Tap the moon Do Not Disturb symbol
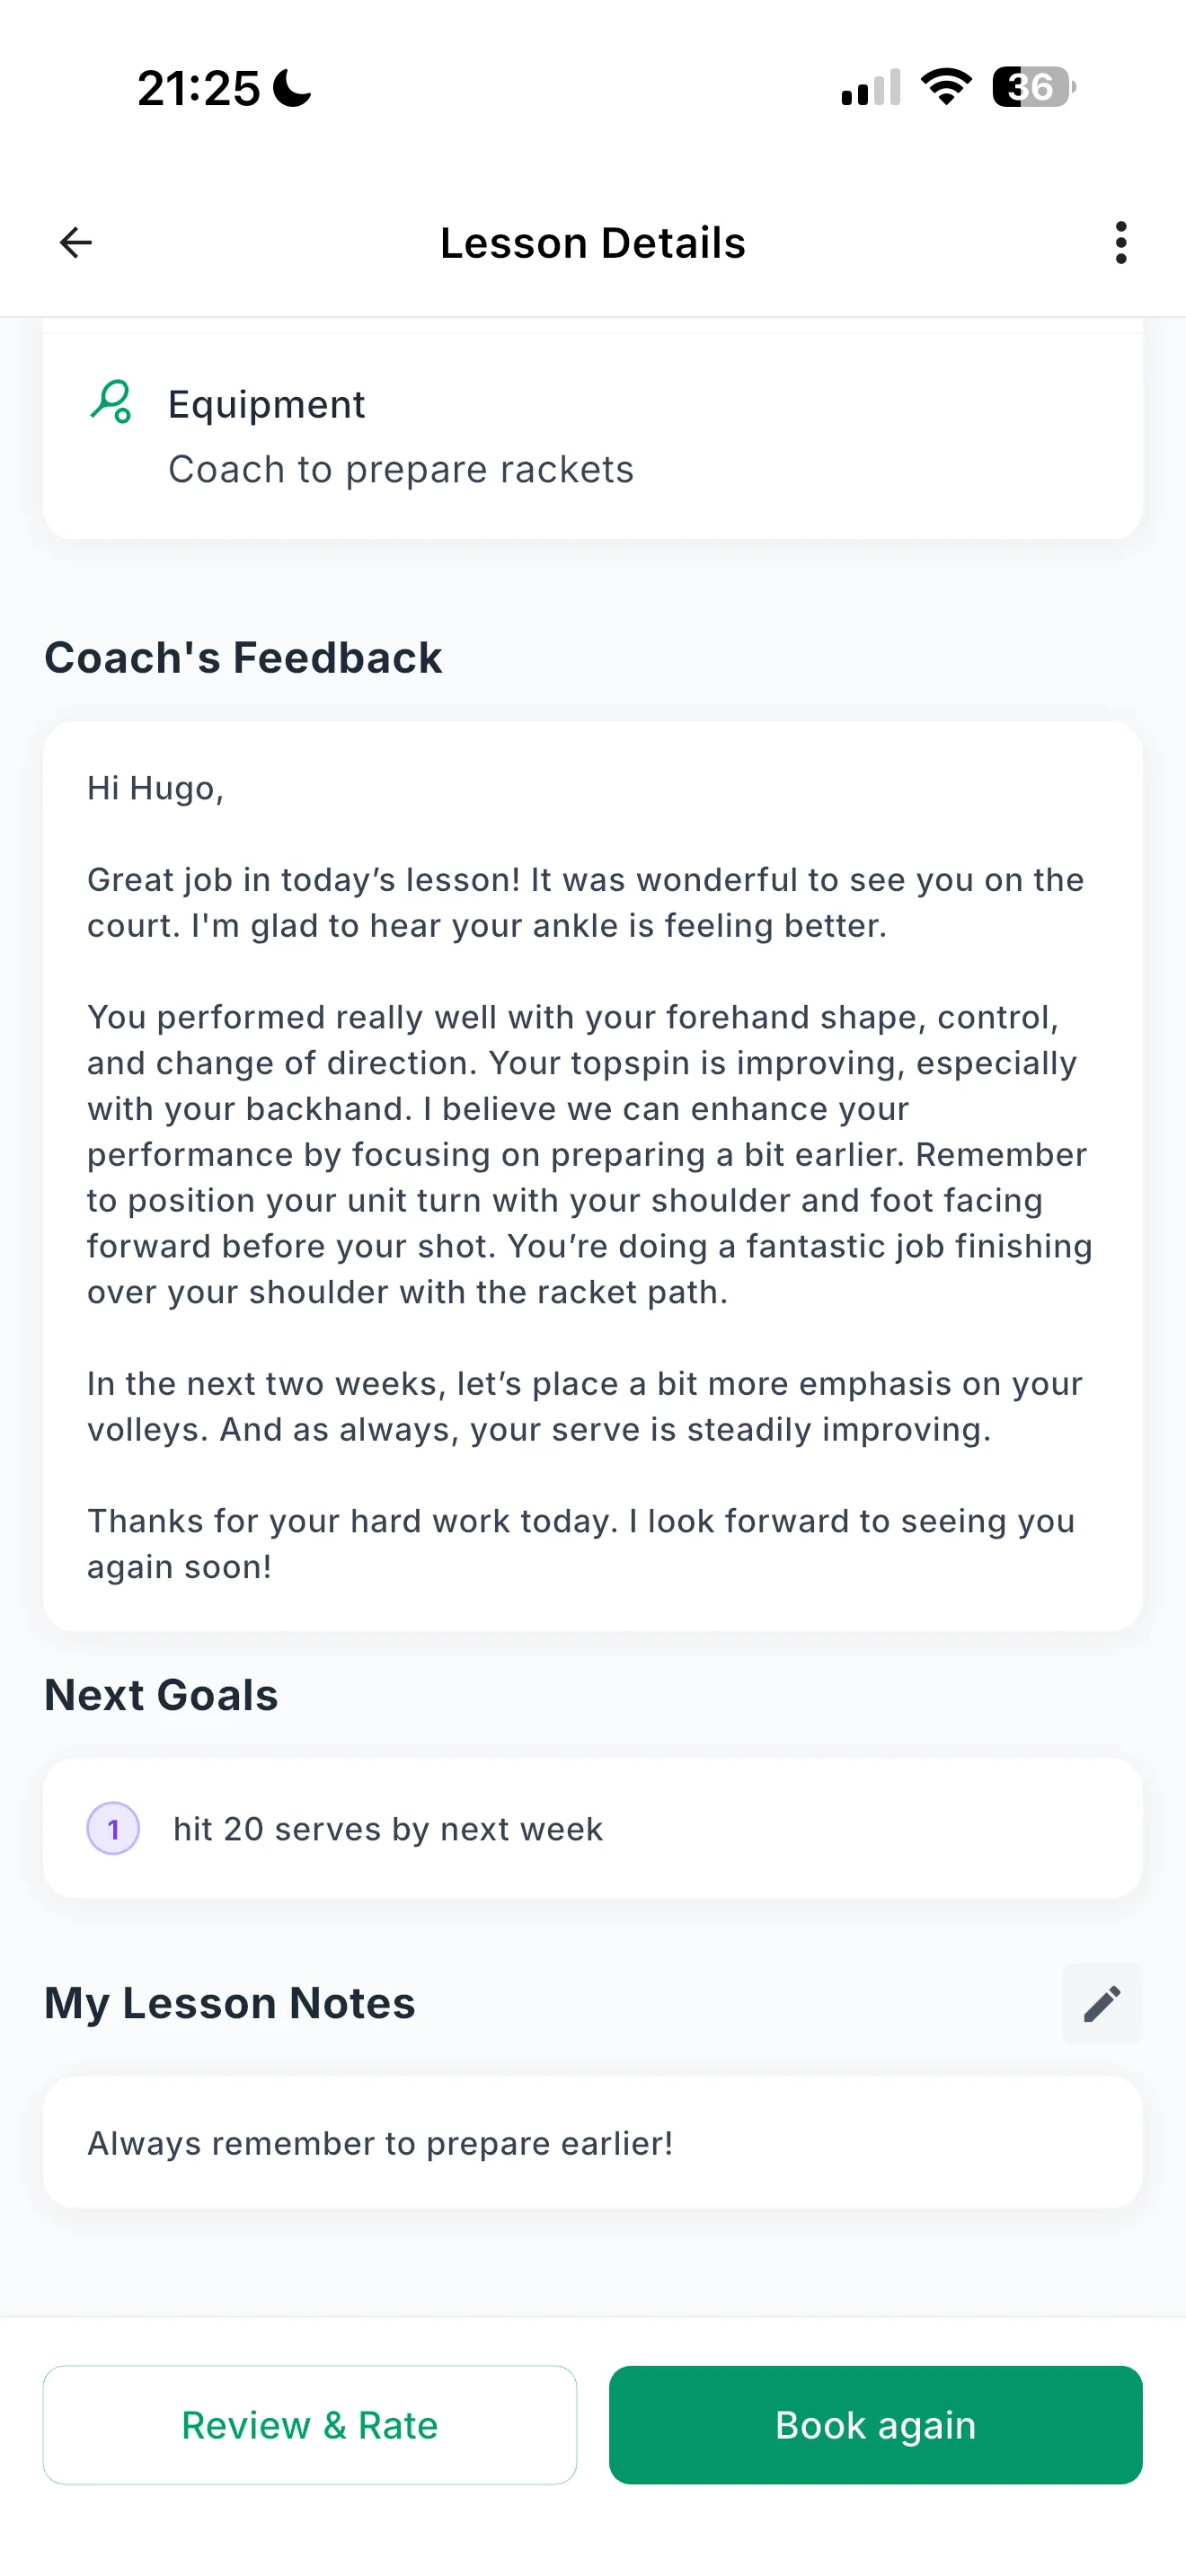The image size is (1186, 2576). (x=291, y=88)
